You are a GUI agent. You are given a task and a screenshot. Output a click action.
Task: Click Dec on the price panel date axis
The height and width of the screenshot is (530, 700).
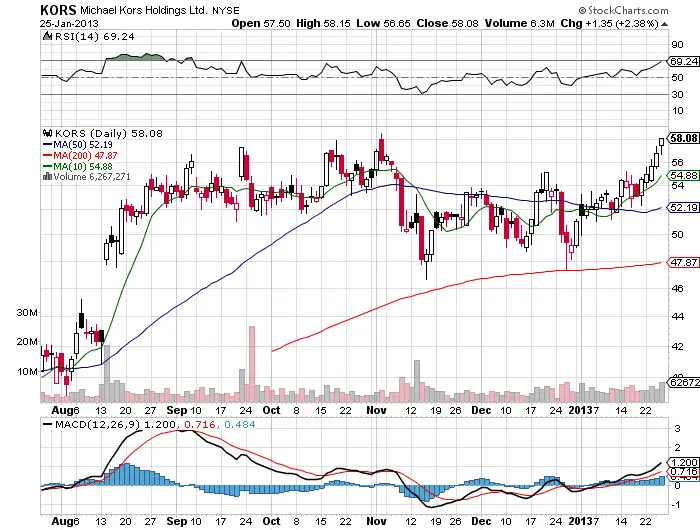tap(481, 410)
